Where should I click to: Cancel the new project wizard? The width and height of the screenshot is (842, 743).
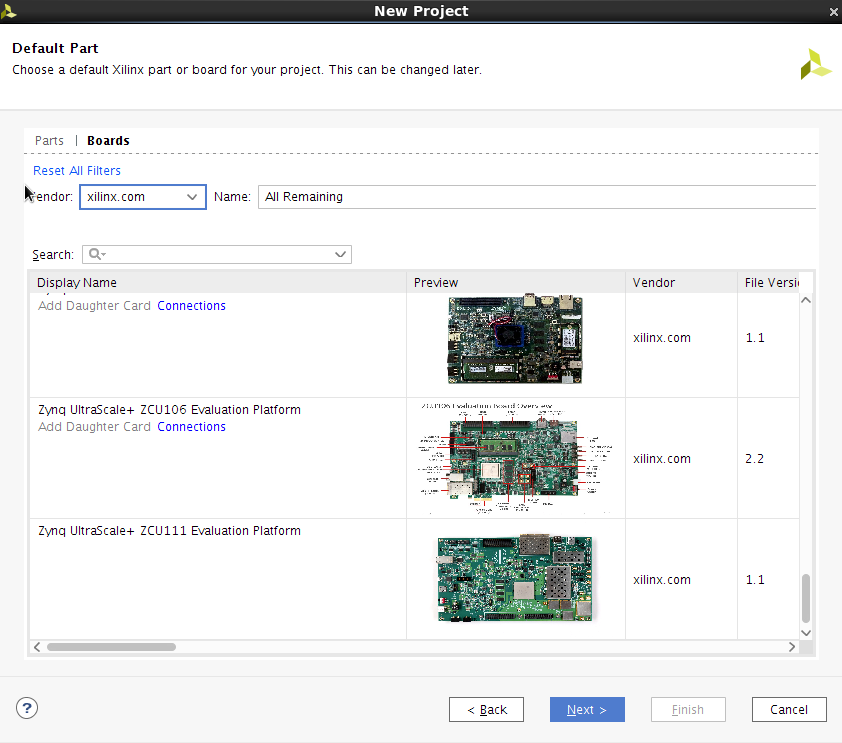789,710
